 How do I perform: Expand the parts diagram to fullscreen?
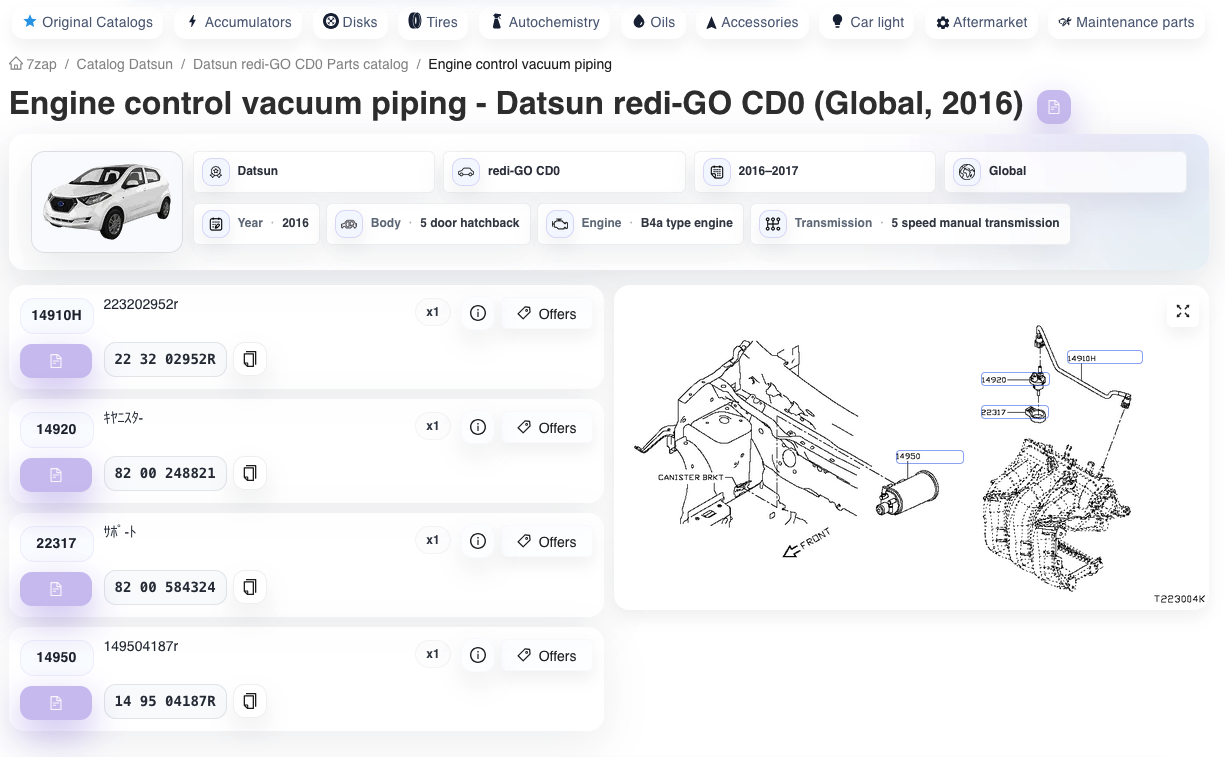(x=1183, y=312)
